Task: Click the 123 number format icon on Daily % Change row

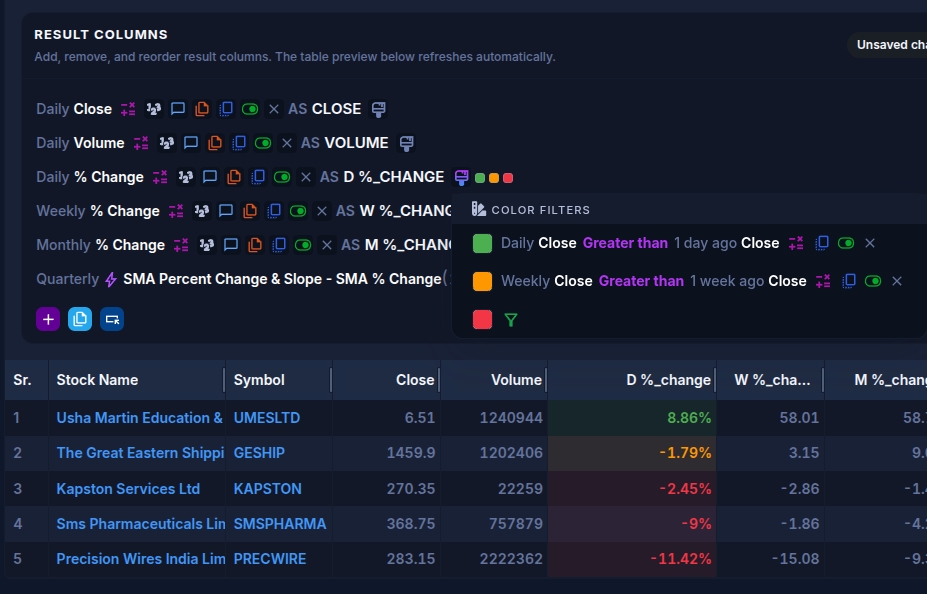Action: pos(186,177)
